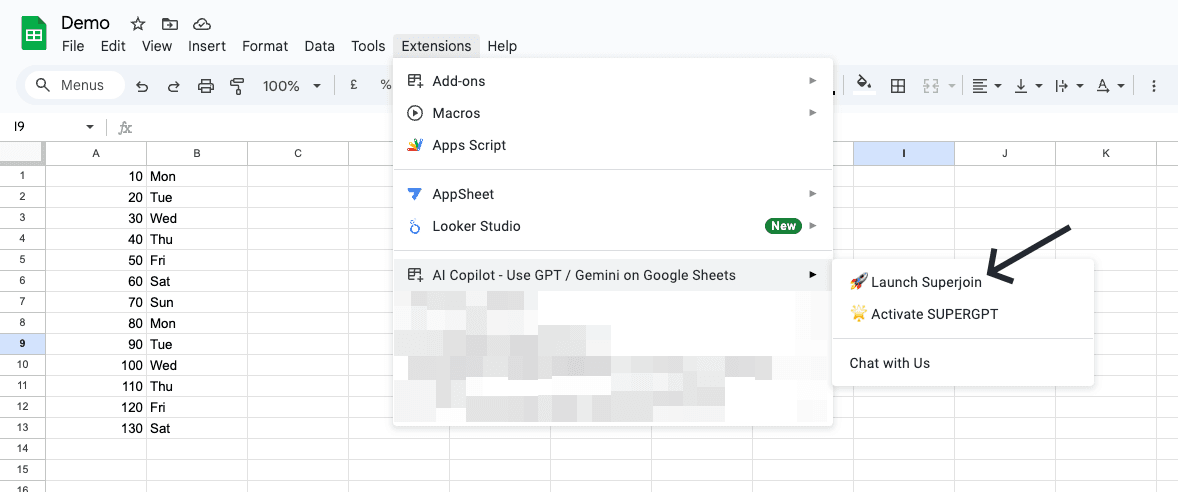The height and width of the screenshot is (492, 1178).
Task: Click the Undo arrow
Action: (142, 86)
